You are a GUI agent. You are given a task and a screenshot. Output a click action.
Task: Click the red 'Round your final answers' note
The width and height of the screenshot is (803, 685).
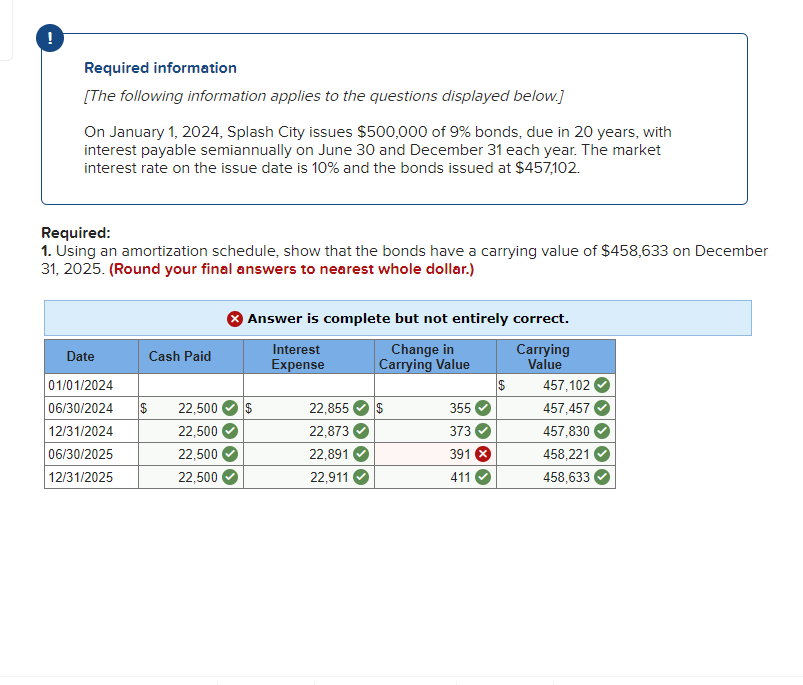tap(291, 269)
